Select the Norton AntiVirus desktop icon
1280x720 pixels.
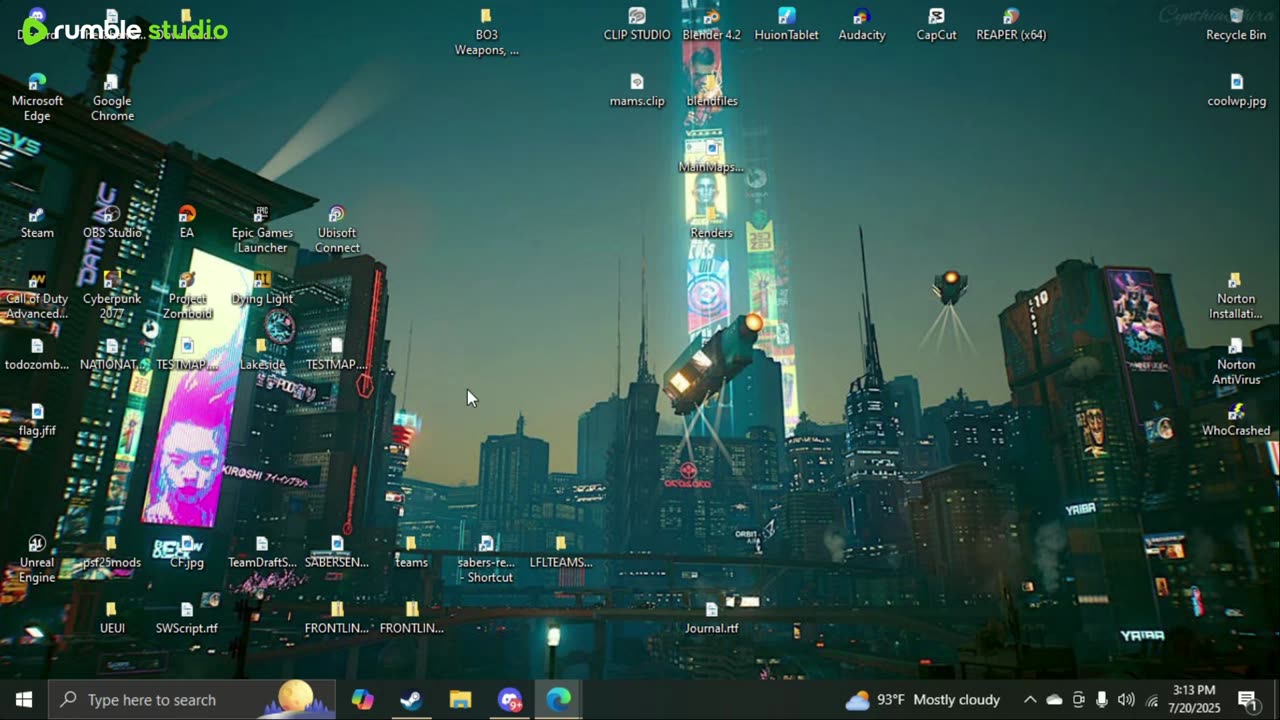(x=1237, y=361)
